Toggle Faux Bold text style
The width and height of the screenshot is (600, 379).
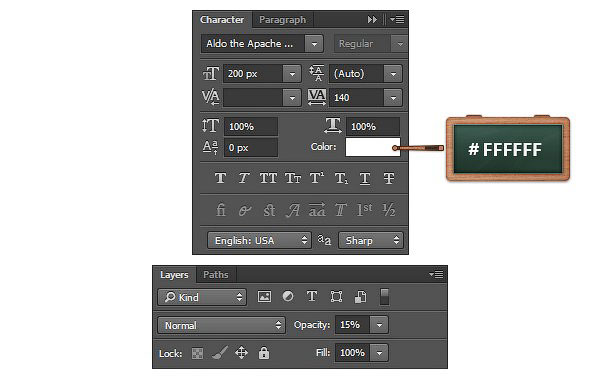pyautogui.click(x=220, y=178)
